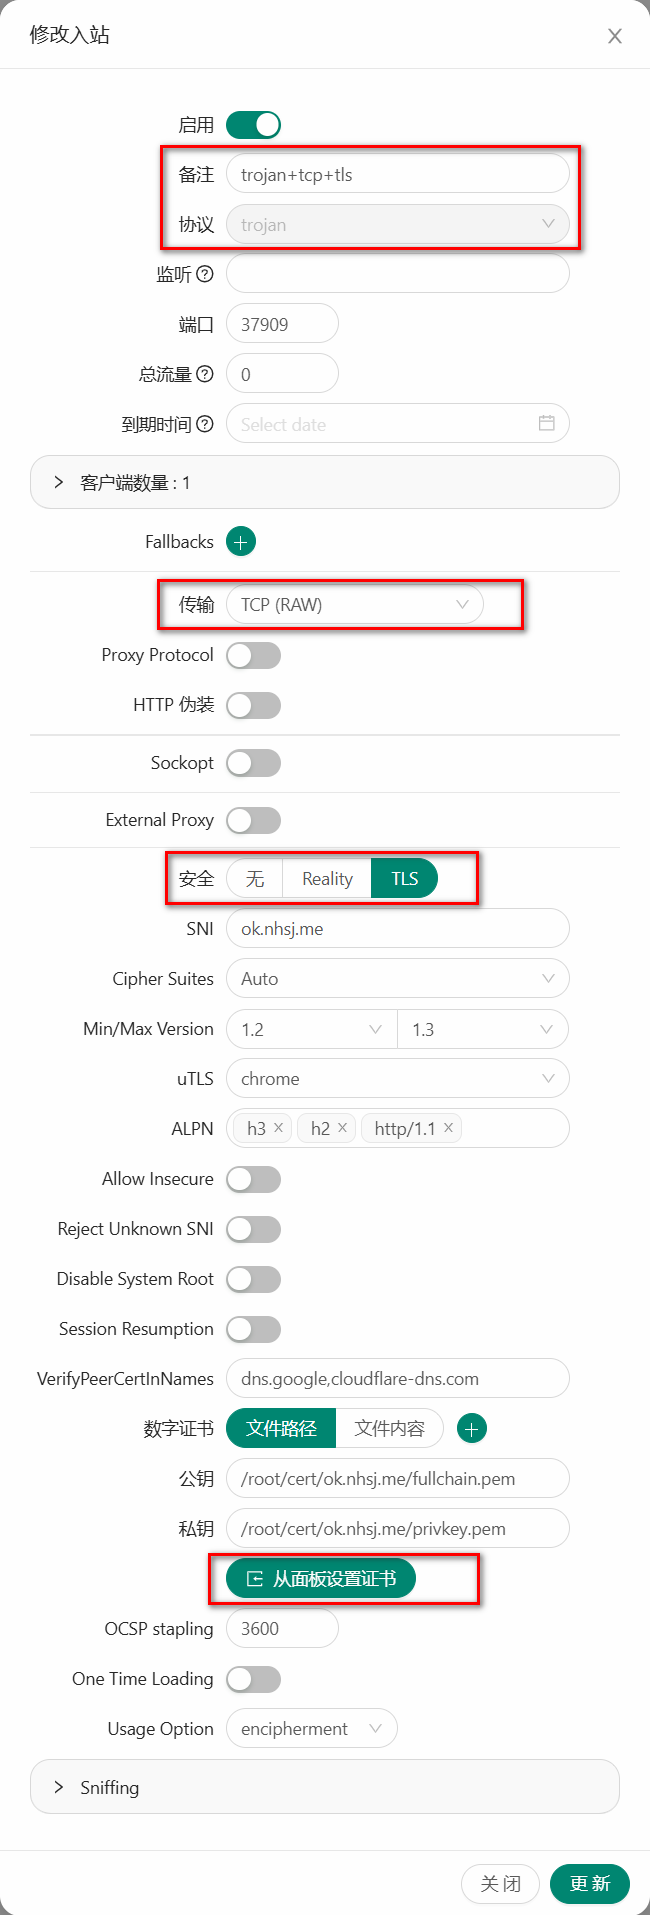
Task: Click the add Fallbacks plus icon
Action: [241, 541]
